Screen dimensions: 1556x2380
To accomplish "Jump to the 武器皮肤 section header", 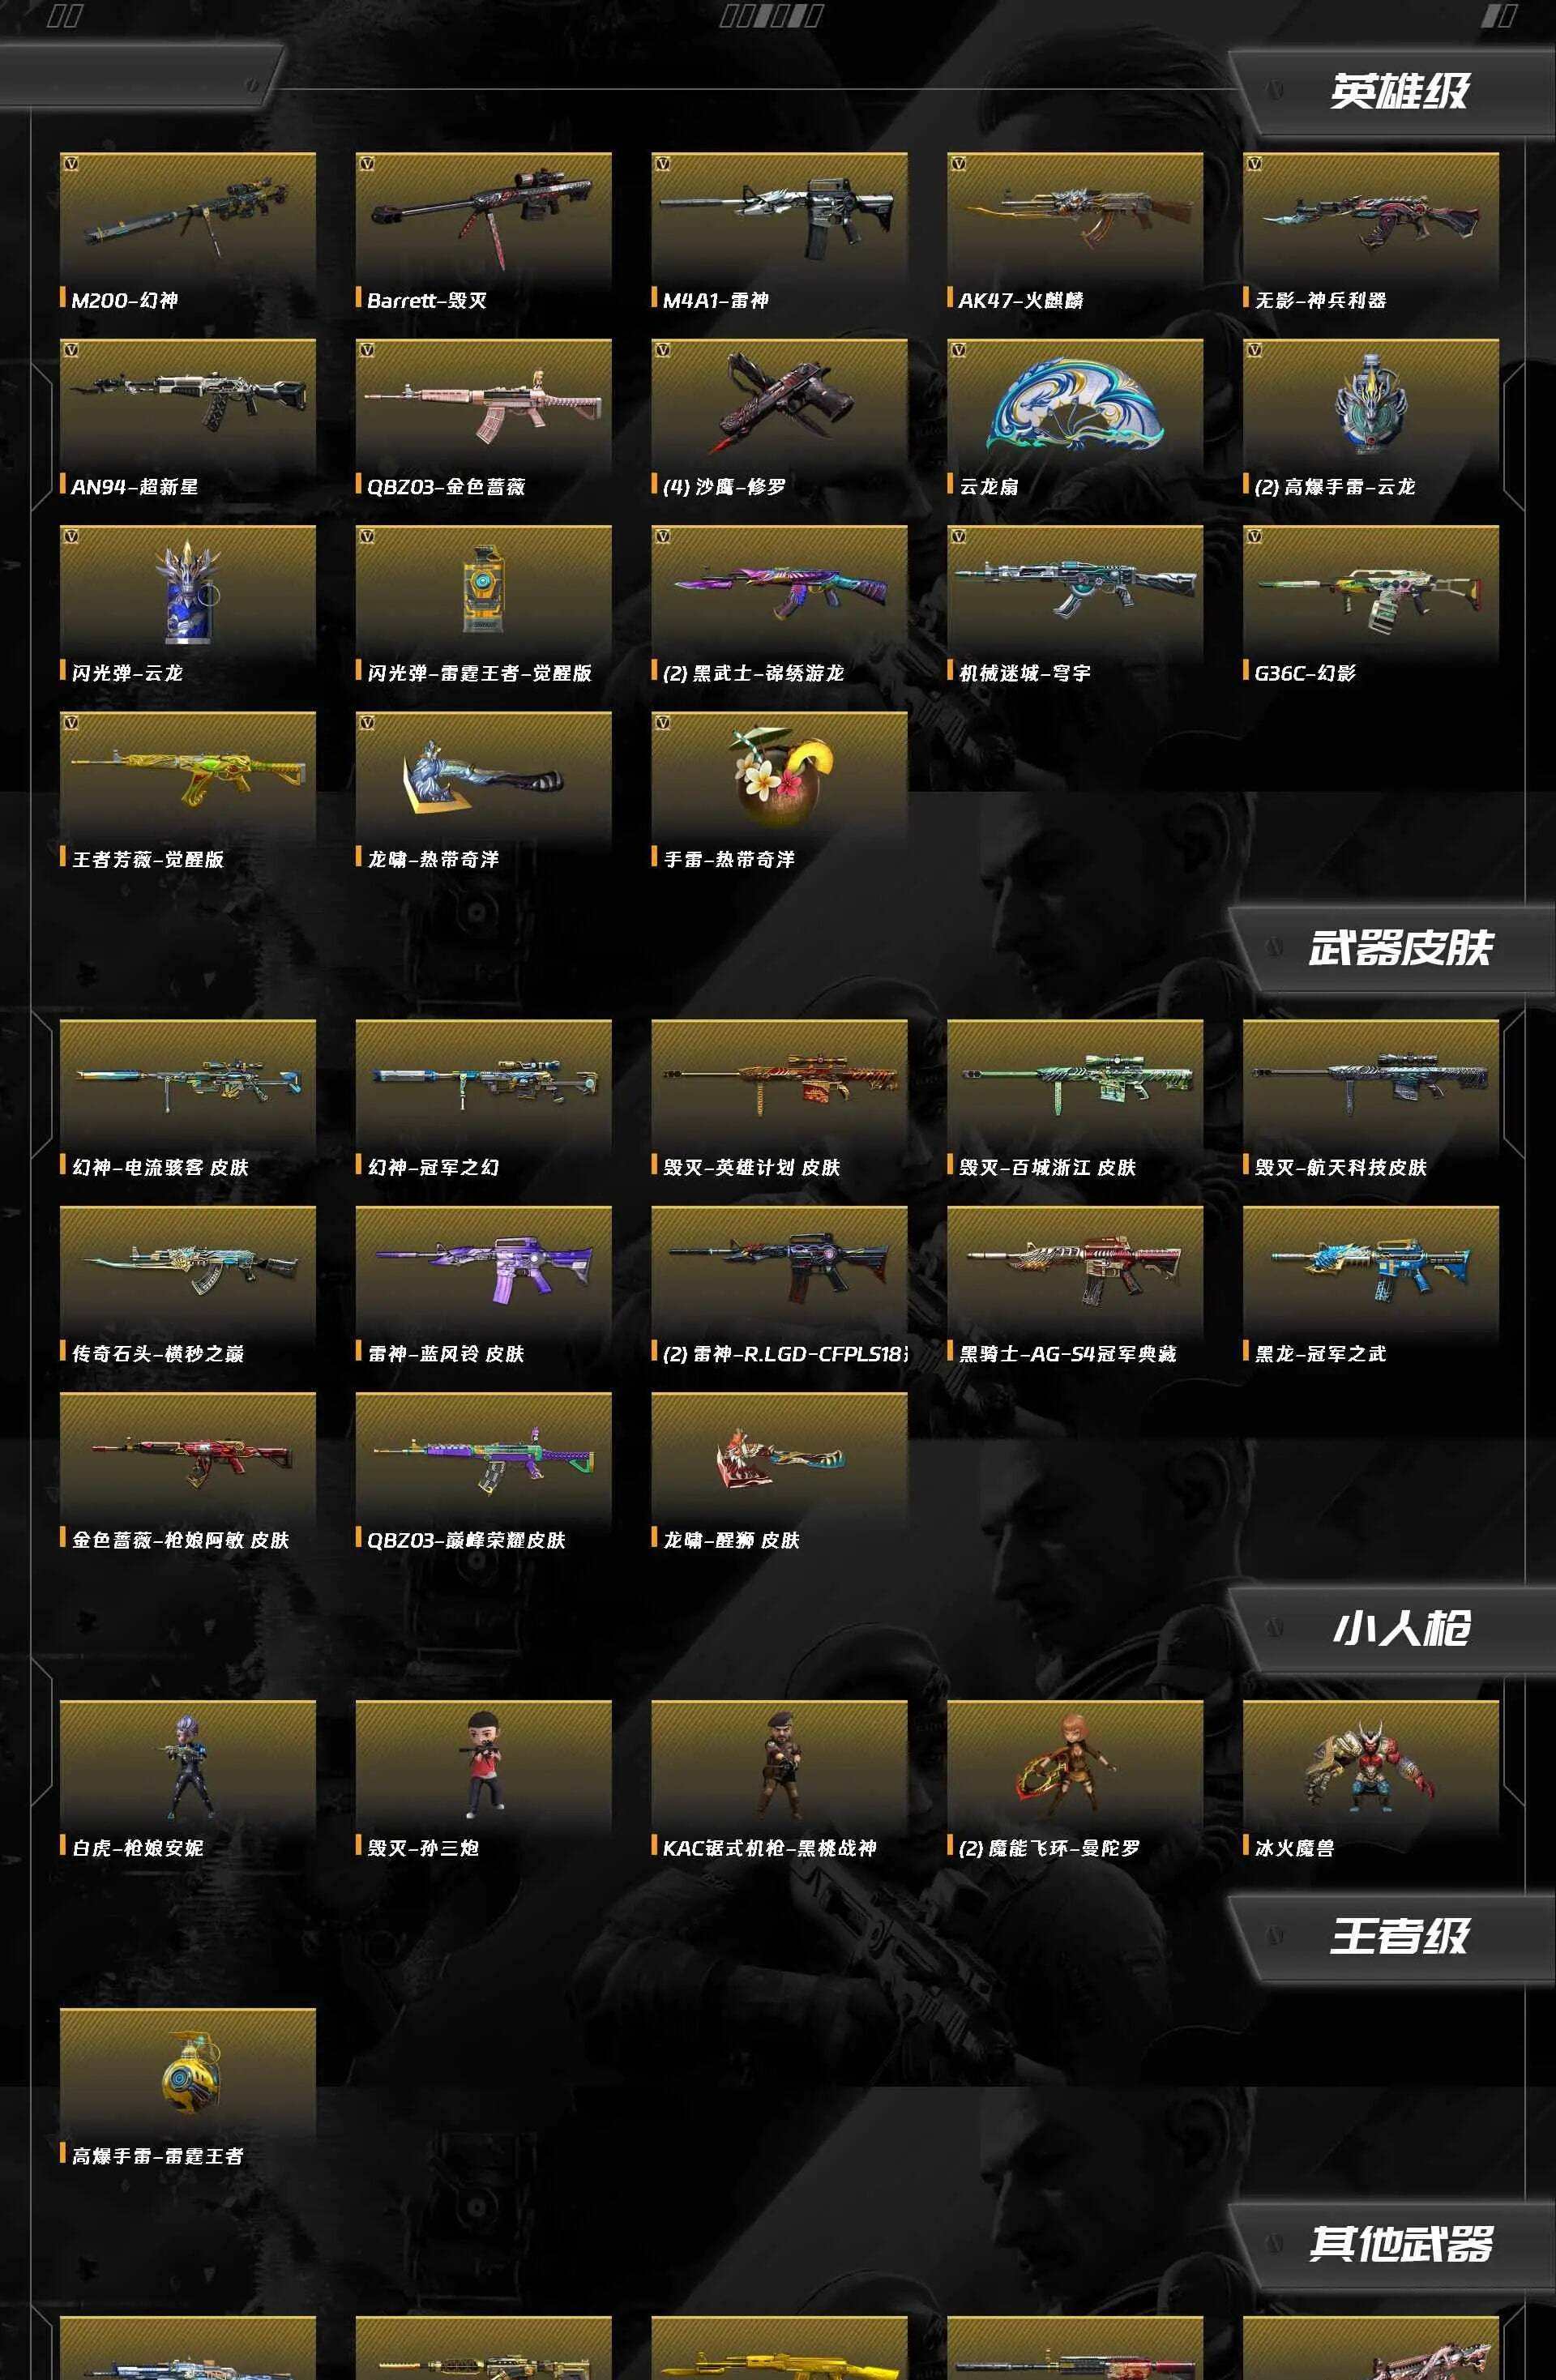I will (1399, 947).
